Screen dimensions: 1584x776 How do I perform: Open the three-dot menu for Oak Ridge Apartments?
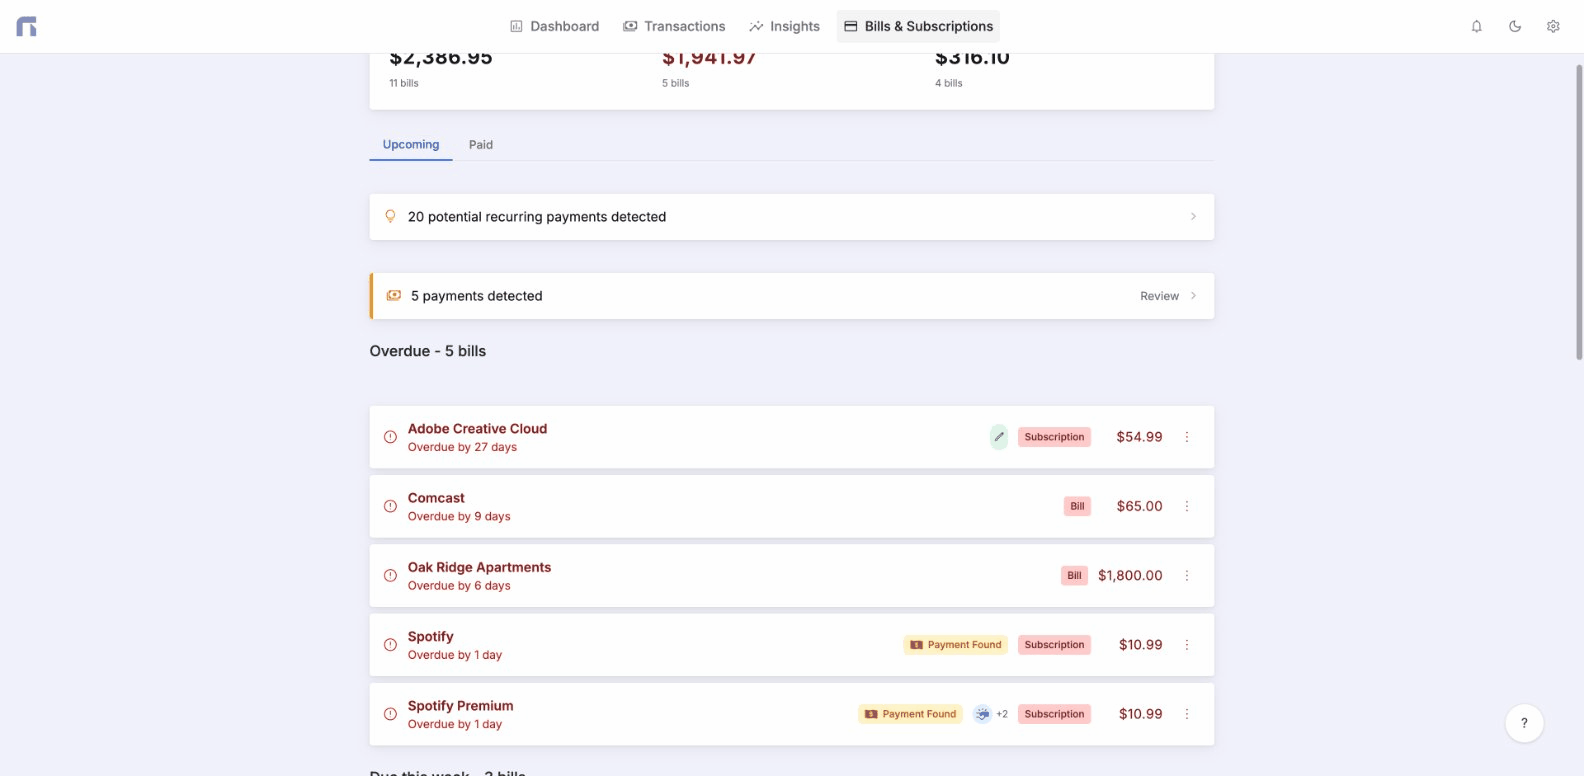[1187, 576]
